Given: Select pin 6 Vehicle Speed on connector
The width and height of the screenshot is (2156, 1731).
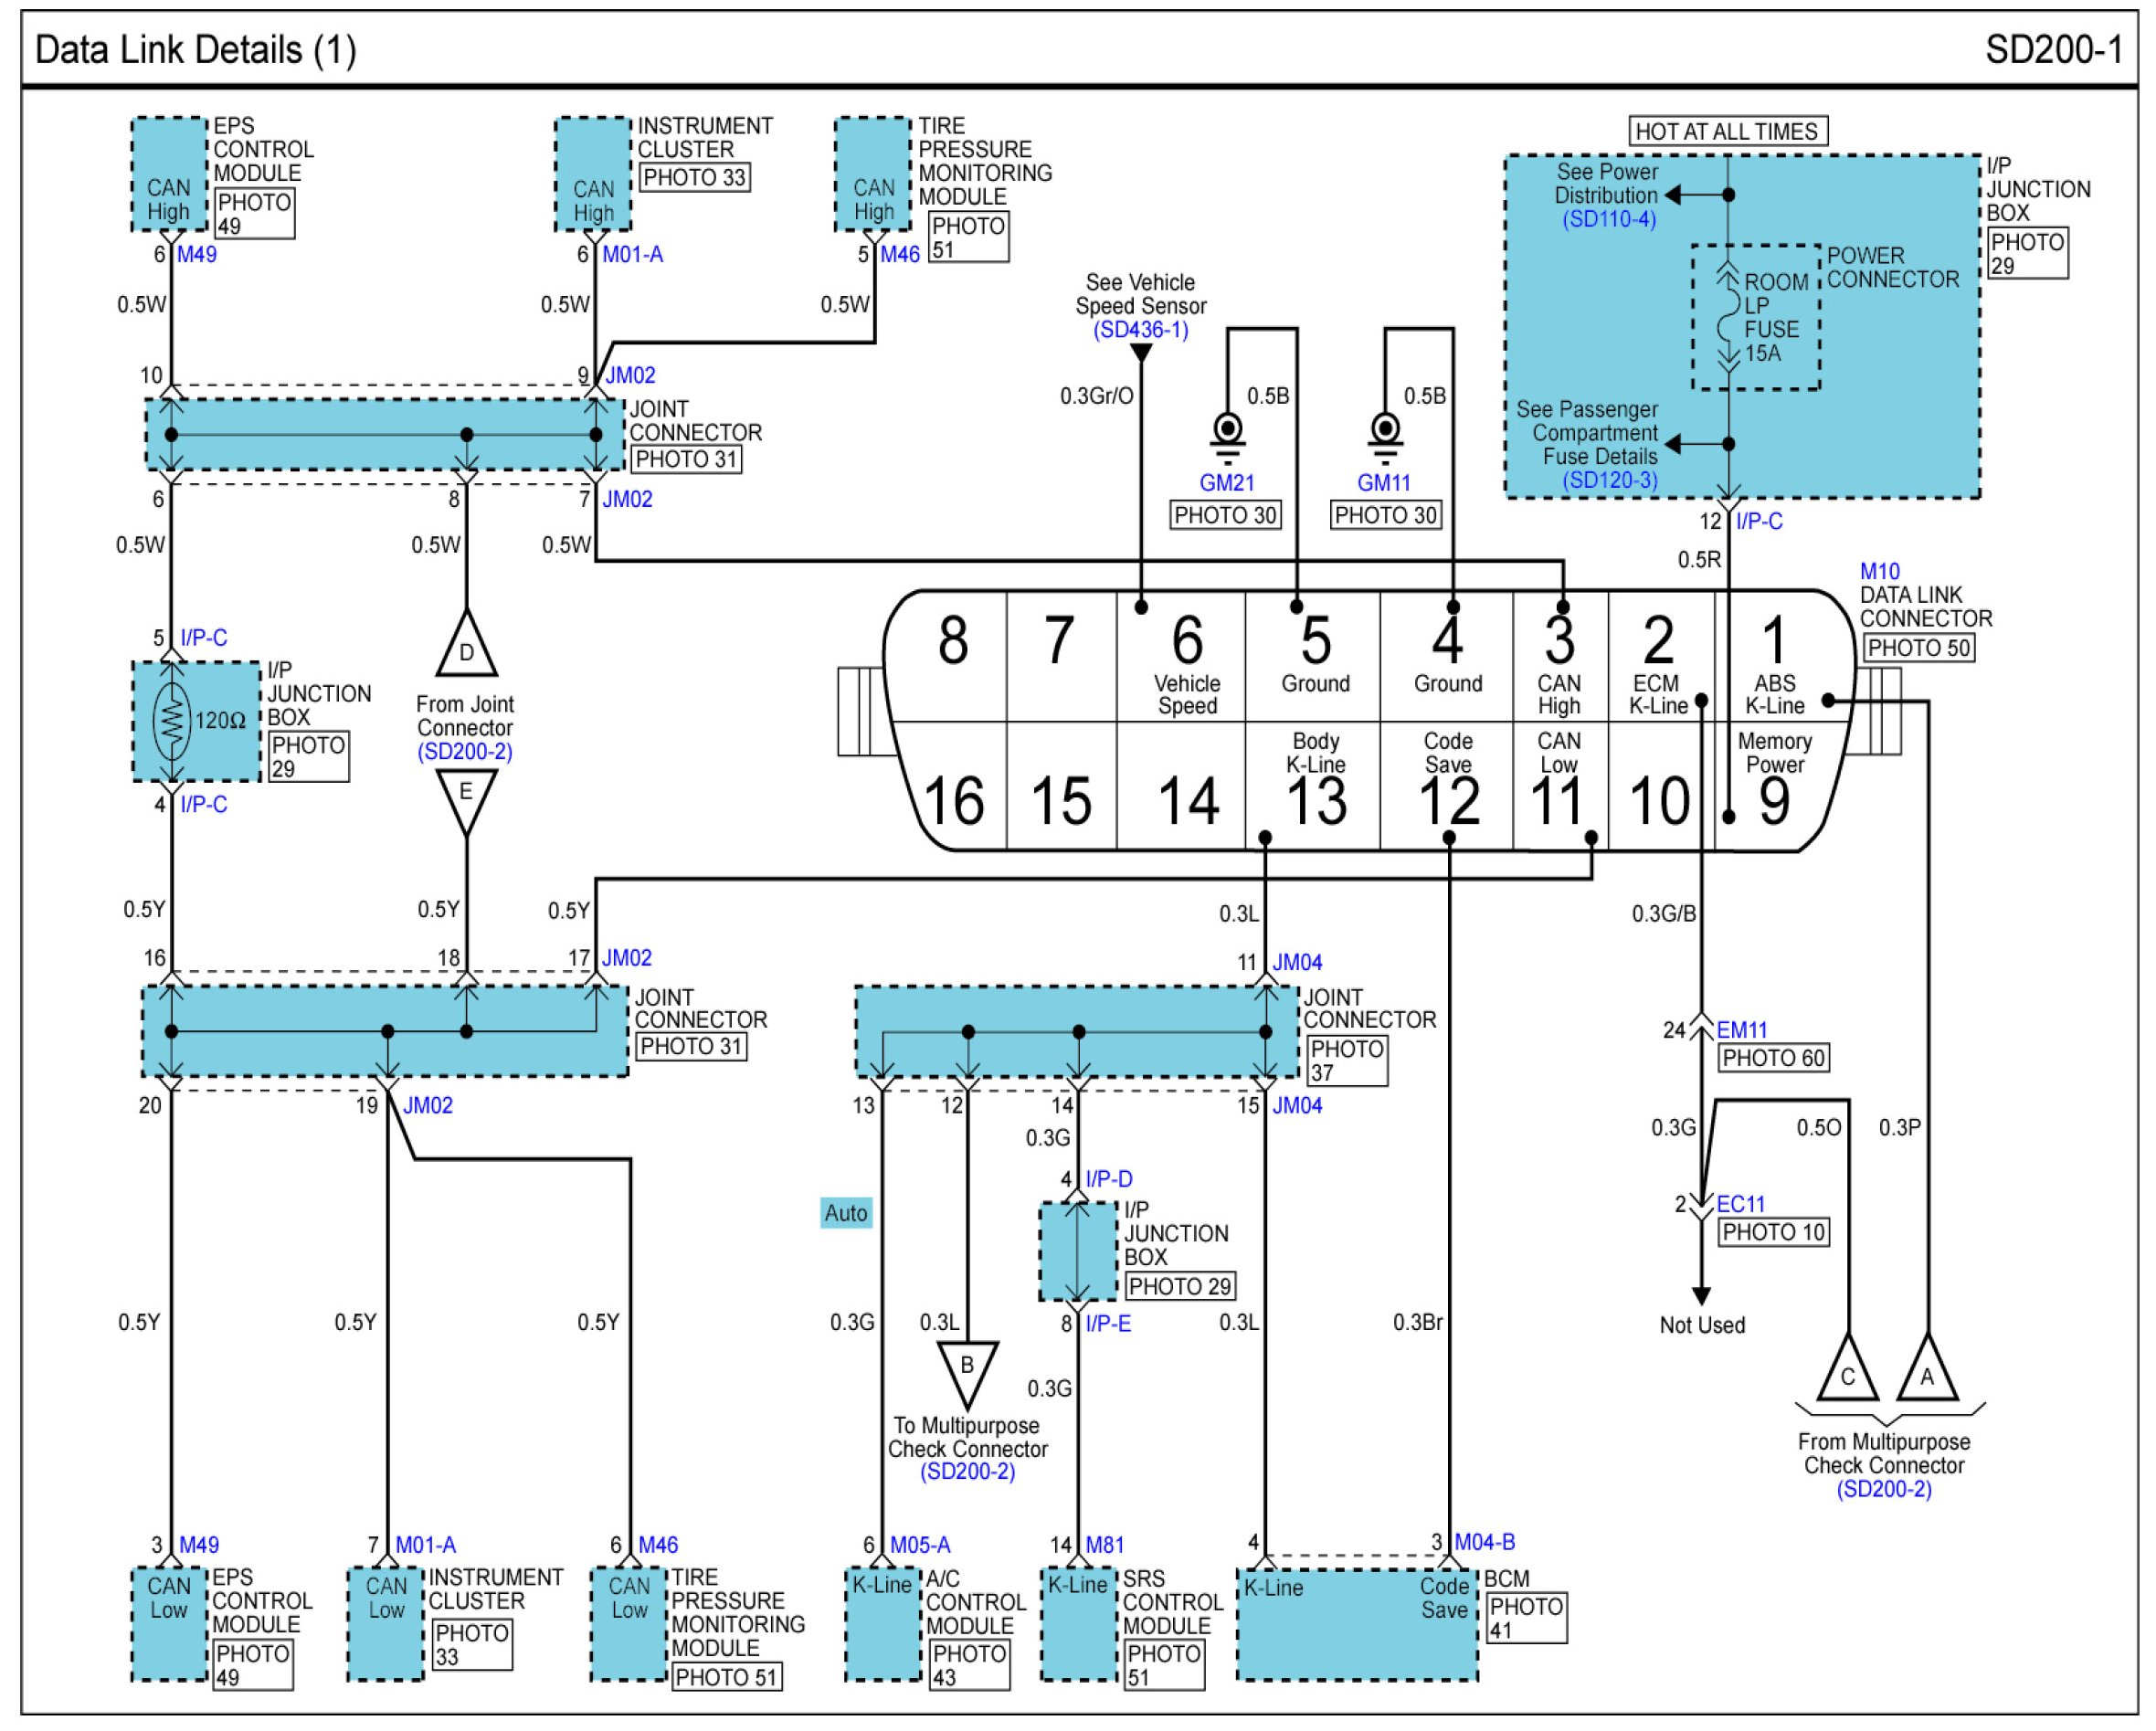Looking at the screenshot, I should pos(1186,657).
